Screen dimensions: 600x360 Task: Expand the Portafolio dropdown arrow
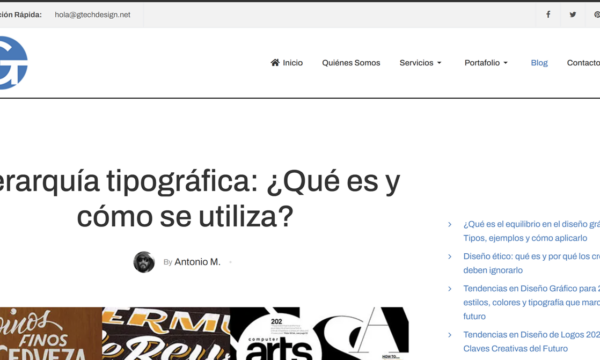505,63
